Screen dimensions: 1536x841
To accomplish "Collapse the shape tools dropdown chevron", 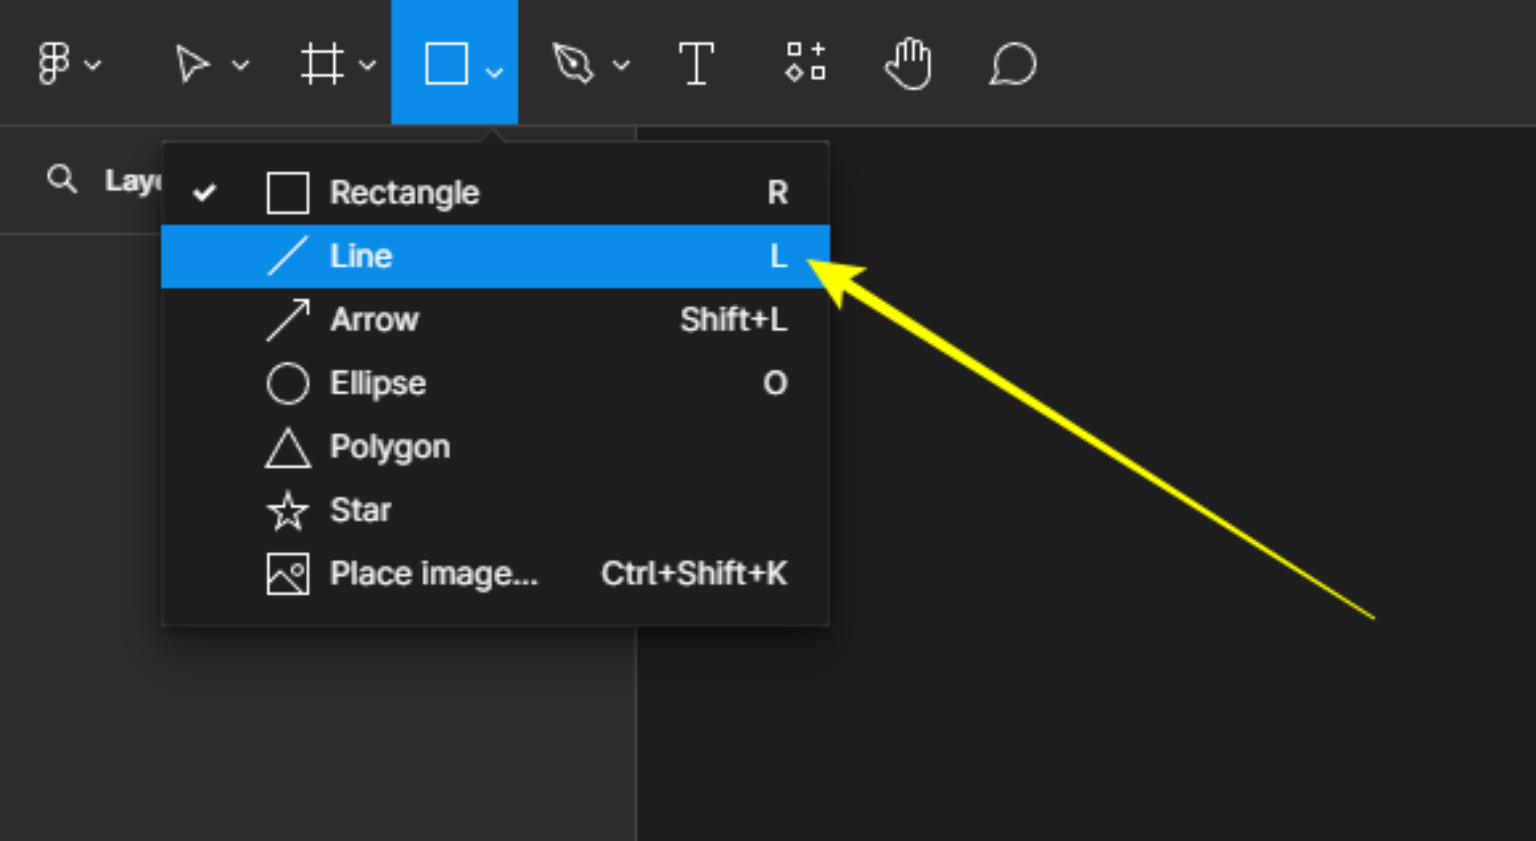I will 494,72.
